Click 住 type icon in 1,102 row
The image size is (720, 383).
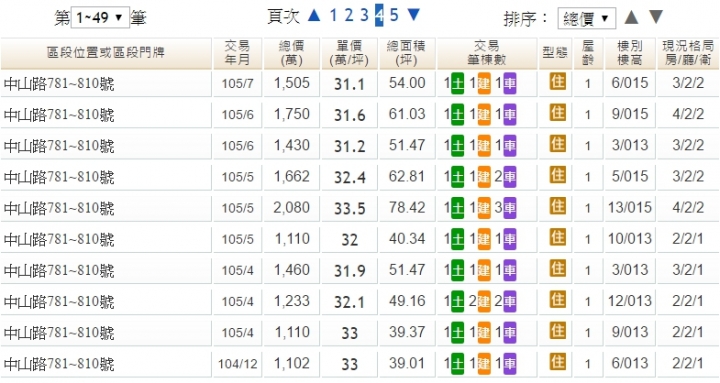[557, 362]
